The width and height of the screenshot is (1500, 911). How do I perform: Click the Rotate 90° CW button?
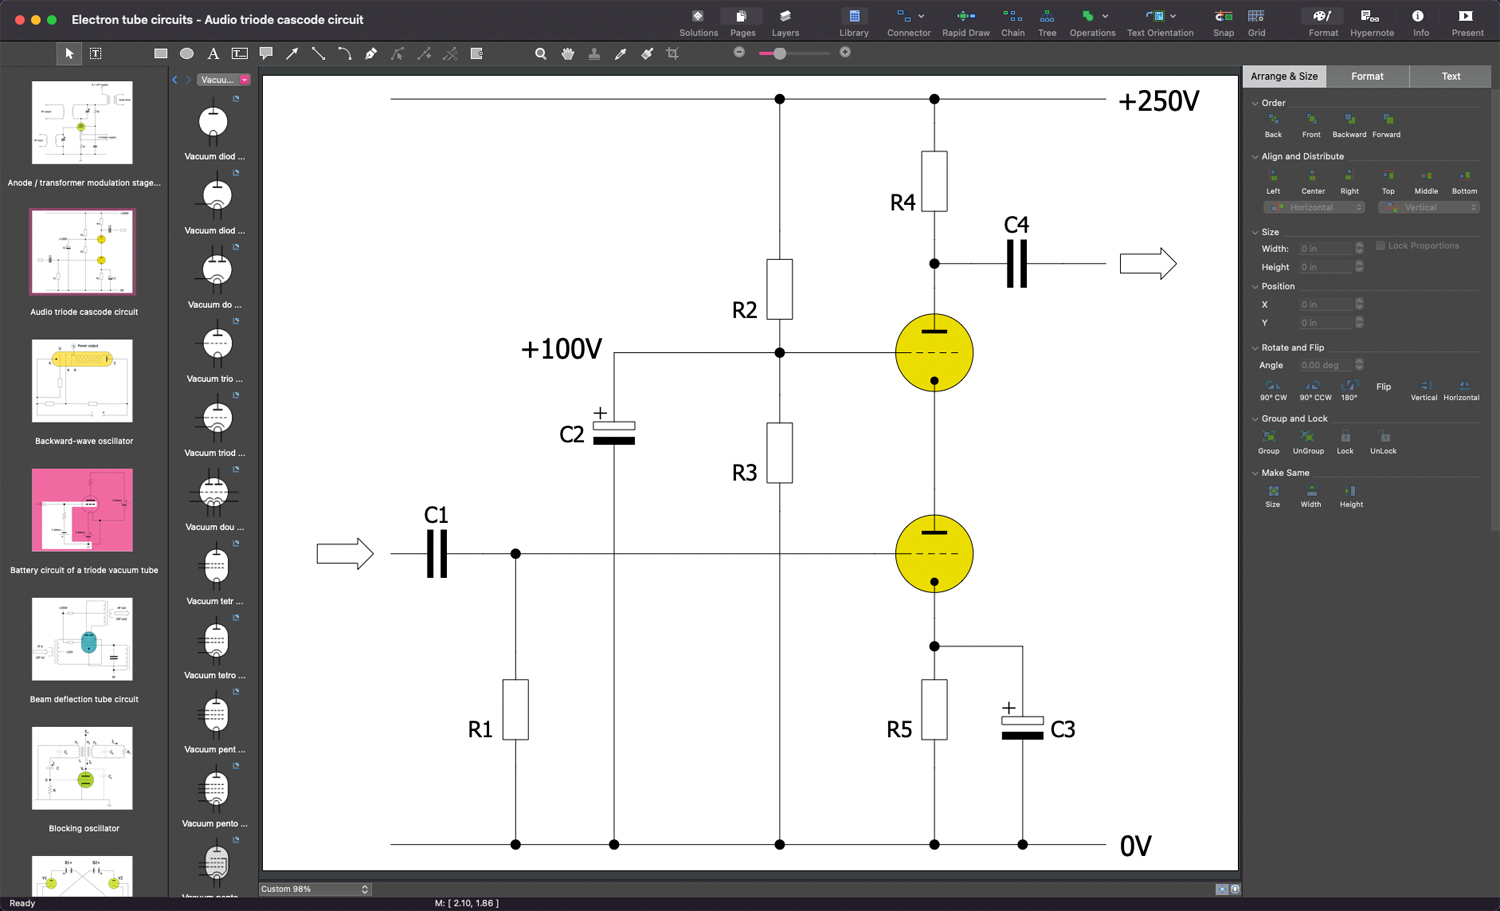(x=1273, y=388)
